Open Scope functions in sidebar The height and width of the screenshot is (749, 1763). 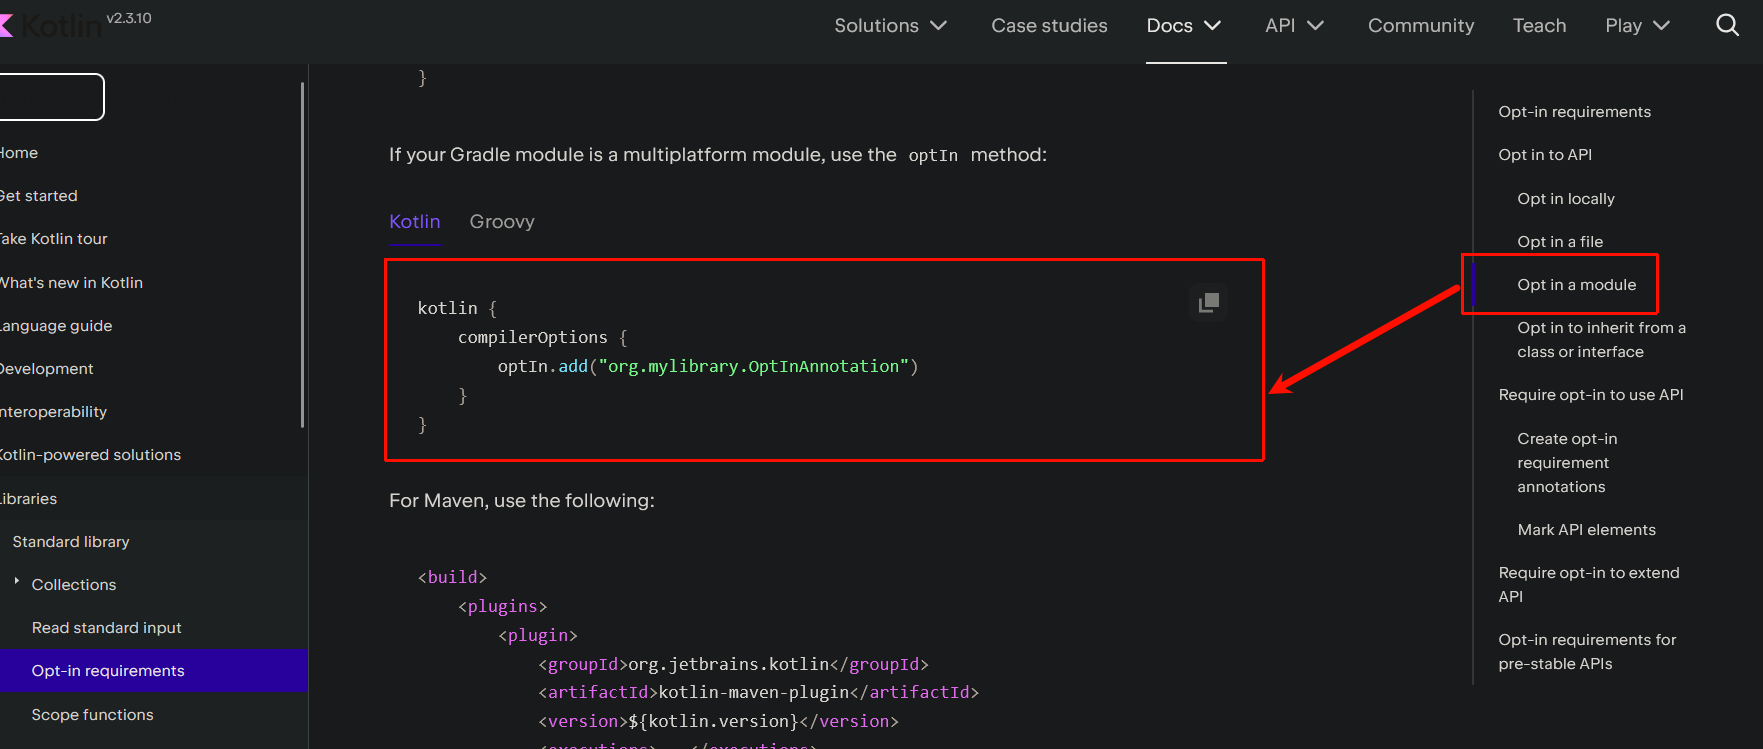coord(92,715)
